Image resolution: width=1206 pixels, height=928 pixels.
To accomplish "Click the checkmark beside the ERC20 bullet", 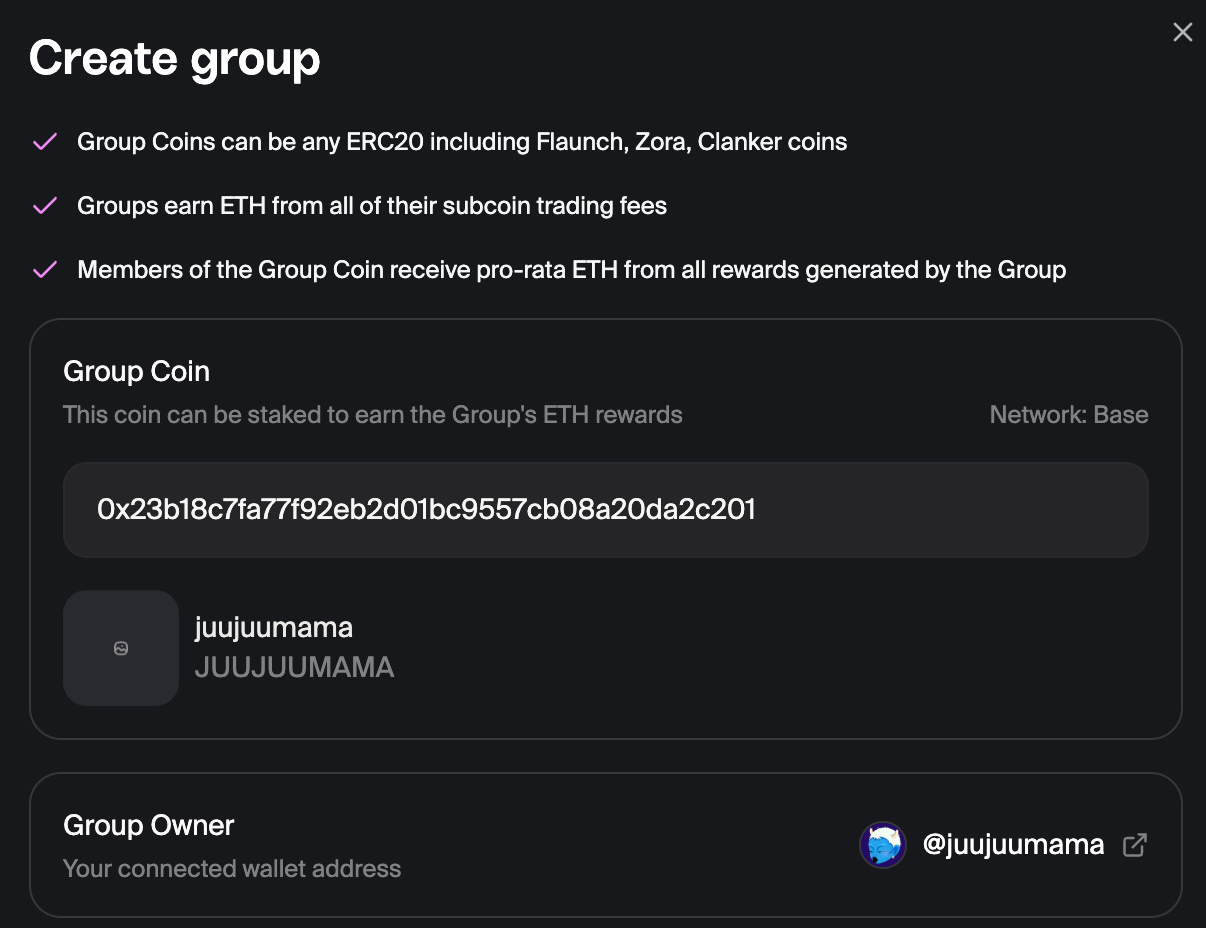I will tap(45, 142).
